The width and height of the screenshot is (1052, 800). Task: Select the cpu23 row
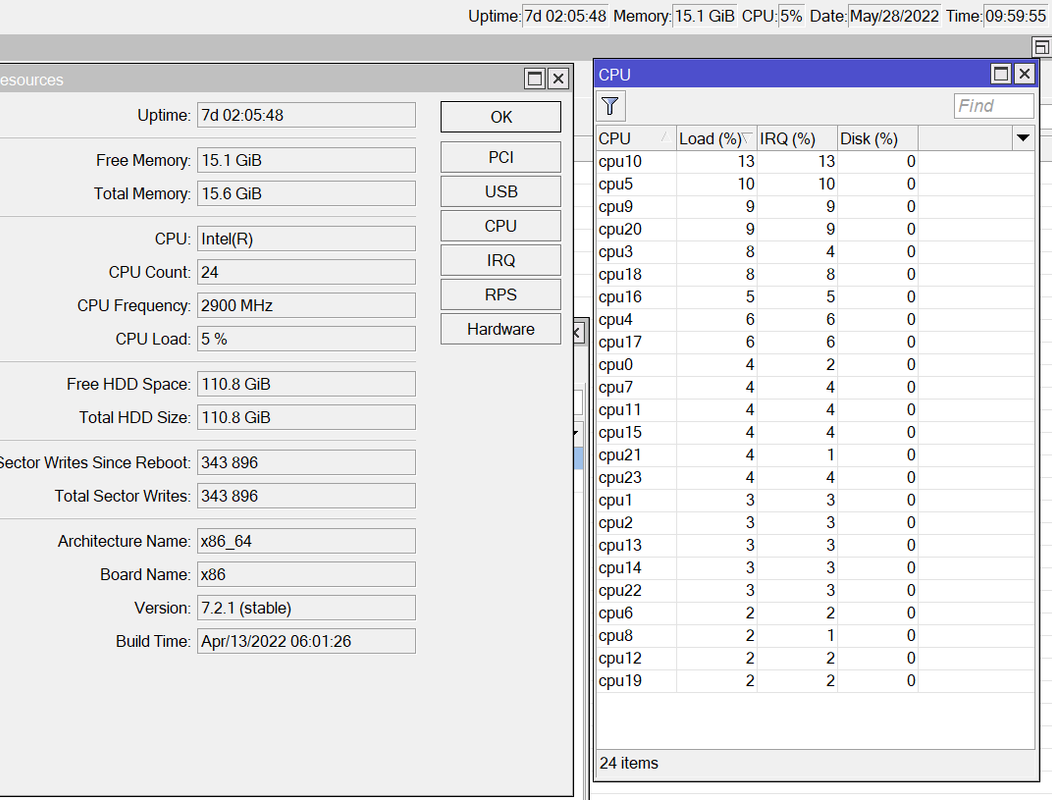814,478
